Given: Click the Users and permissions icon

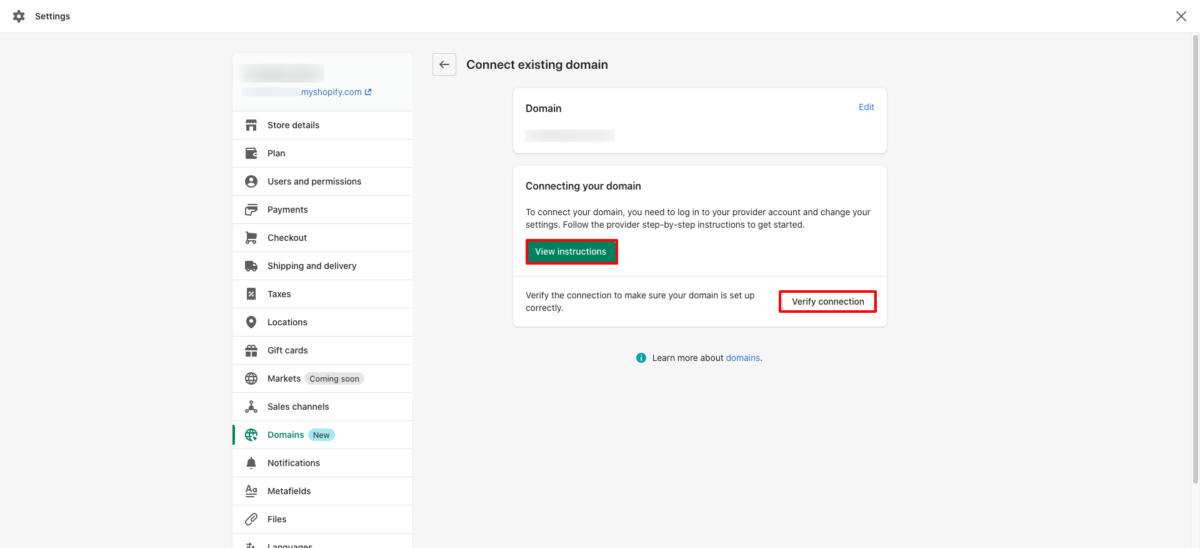Looking at the screenshot, I should point(251,182).
